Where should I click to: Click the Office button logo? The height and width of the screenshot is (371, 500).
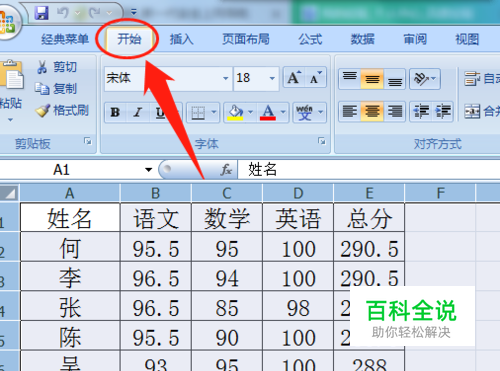[7, 22]
